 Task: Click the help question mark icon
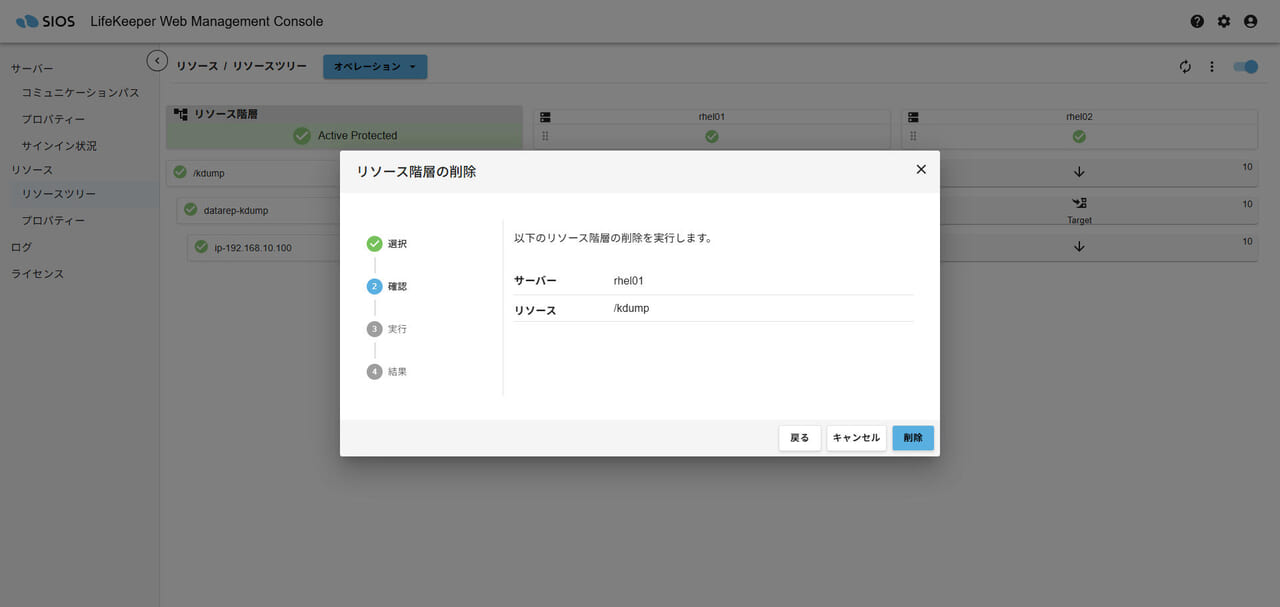click(1197, 21)
